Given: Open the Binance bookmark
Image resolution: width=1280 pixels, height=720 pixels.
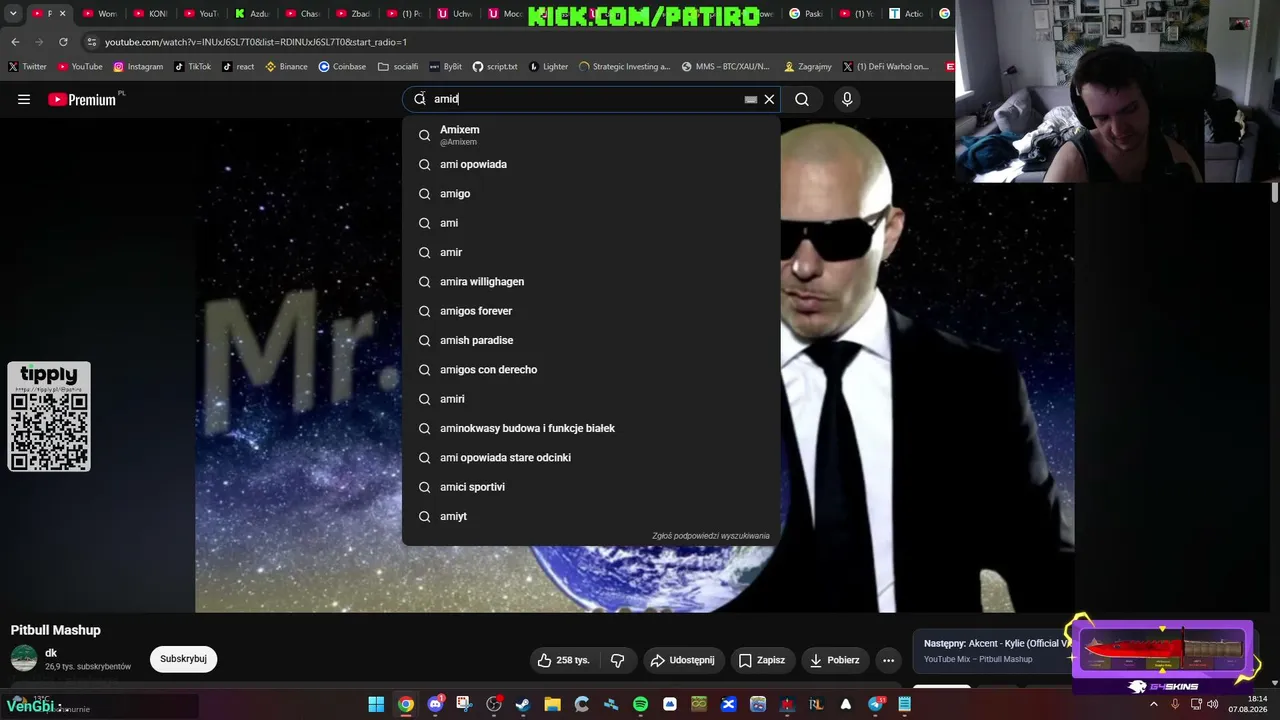Looking at the screenshot, I should [x=286, y=67].
